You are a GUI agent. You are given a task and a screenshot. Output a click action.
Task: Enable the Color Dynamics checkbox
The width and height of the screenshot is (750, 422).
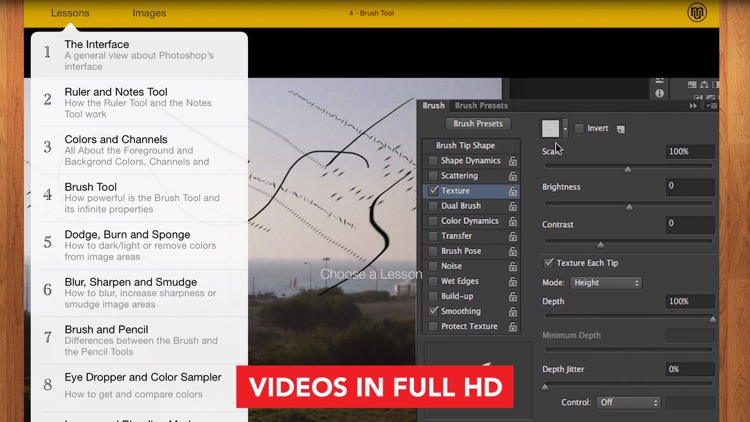433,221
